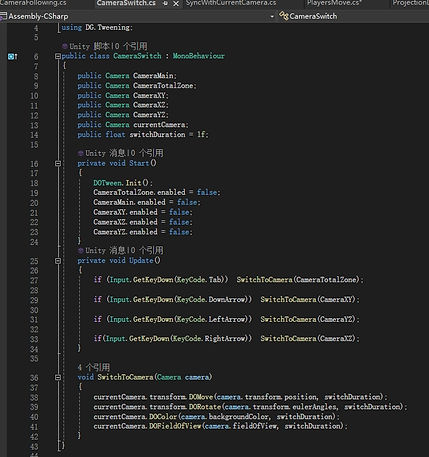Click 'CameraXY.enabled = false' line
Image resolution: width=429 pixels, height=457 pixels.
(x=143, y=212)
